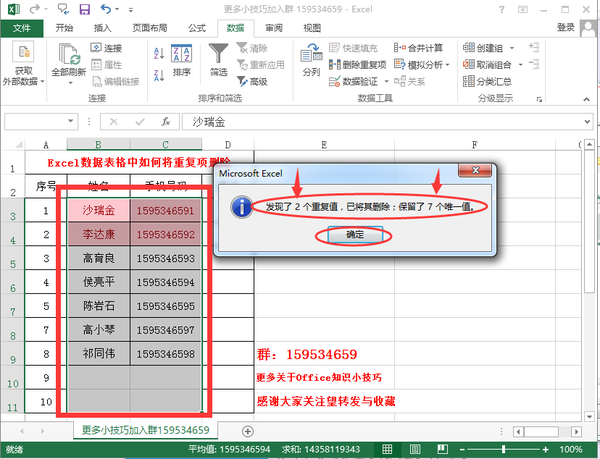Collapse the ribbon with chevron
Screen dimensions: 600x459
(x=587, y=99)
